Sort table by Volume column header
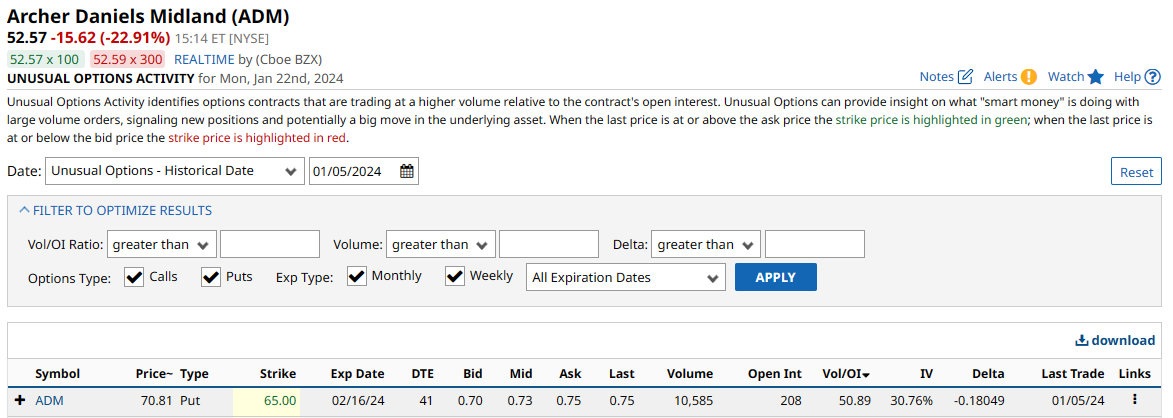 click(690, 374)
